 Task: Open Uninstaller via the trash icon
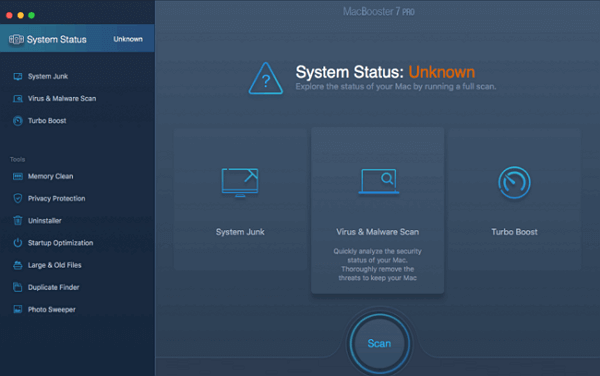coord(18,221)
